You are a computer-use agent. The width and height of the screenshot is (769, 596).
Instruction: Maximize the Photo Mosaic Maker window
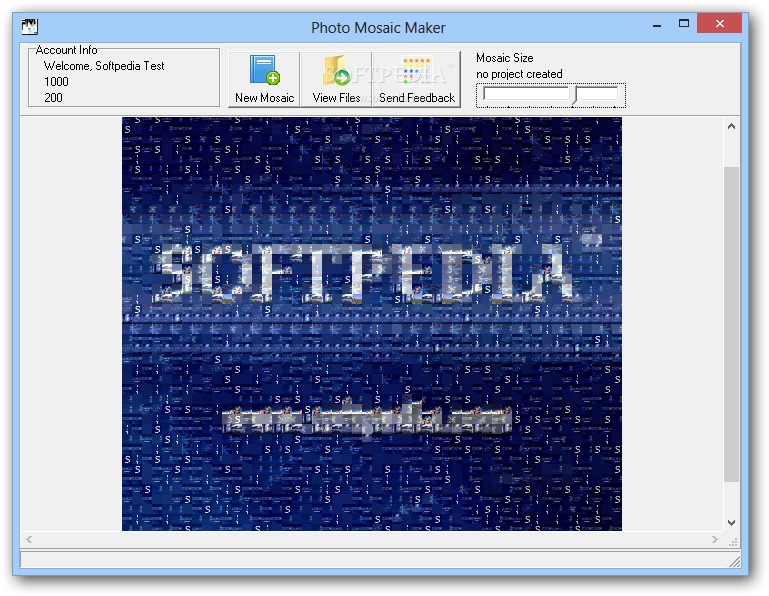(684, 24)
